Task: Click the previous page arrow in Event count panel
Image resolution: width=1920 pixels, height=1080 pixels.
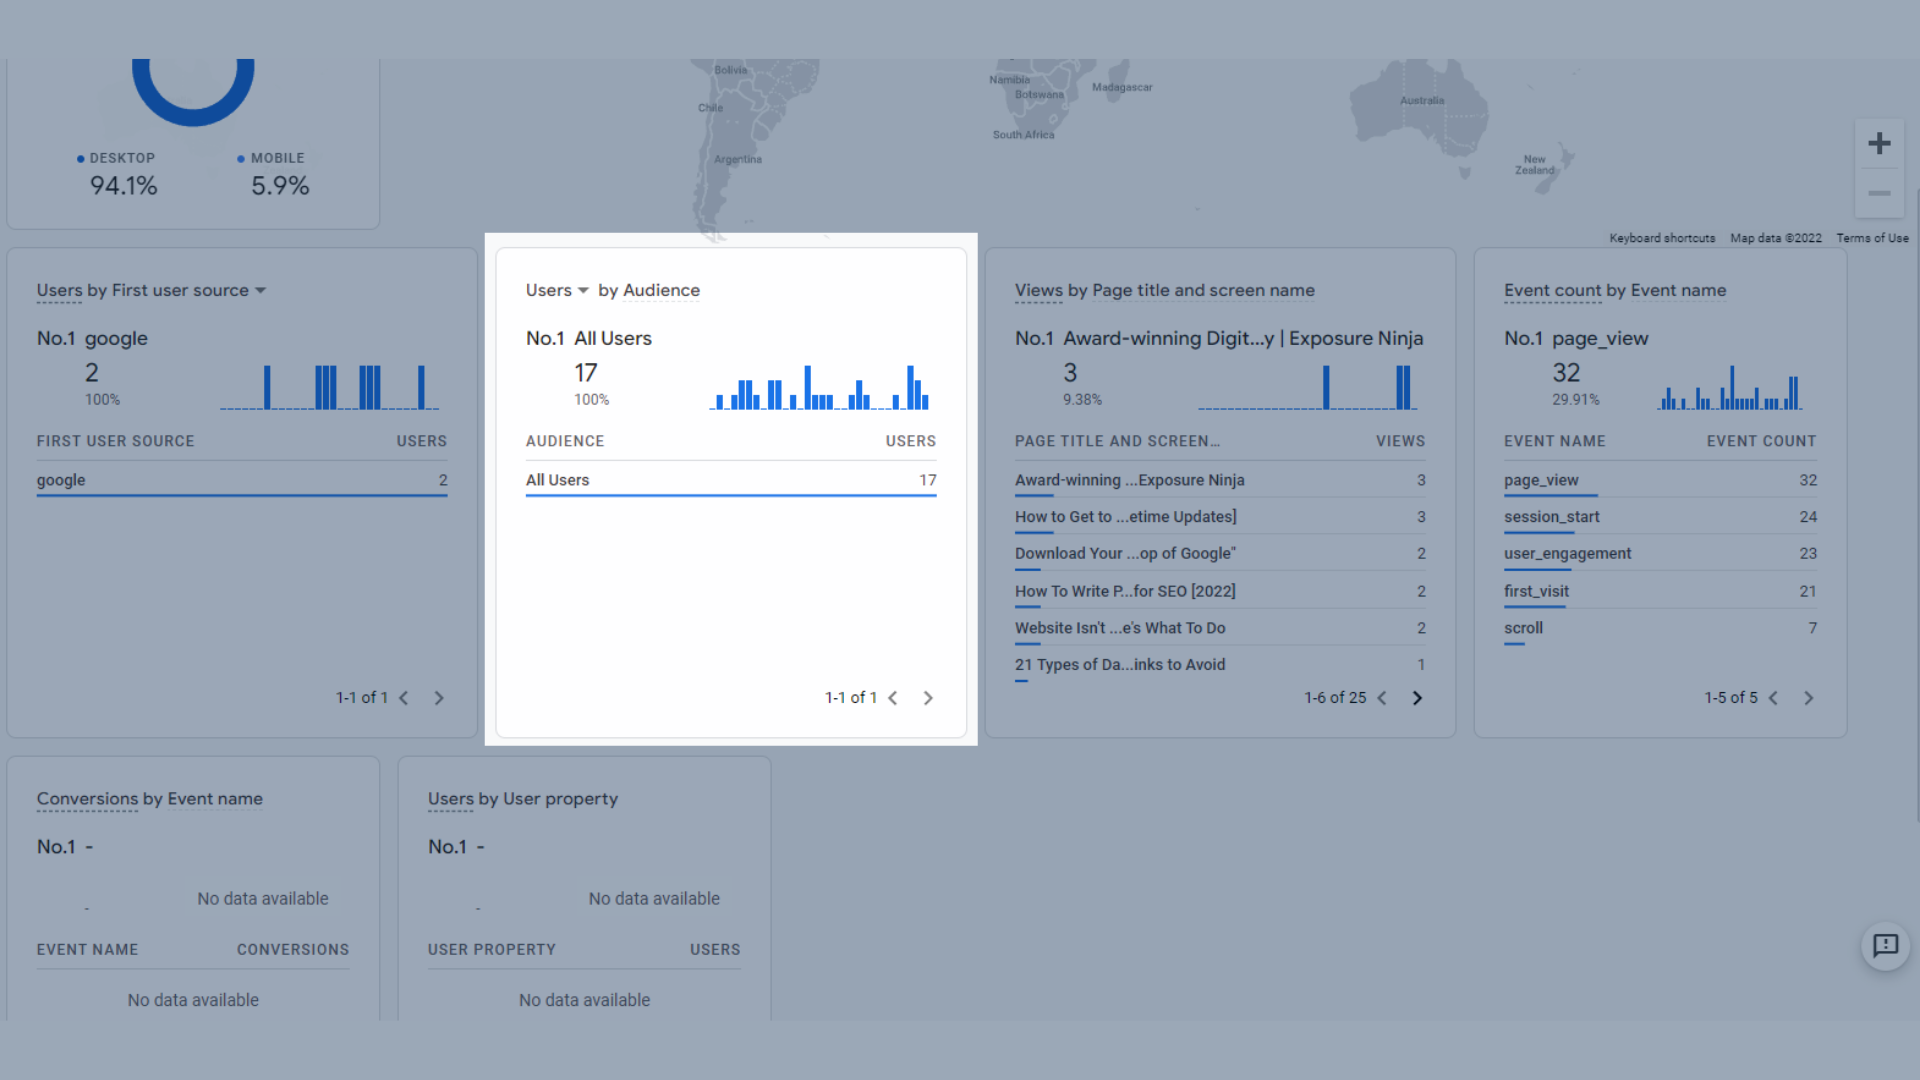Action: (1778, 696)
